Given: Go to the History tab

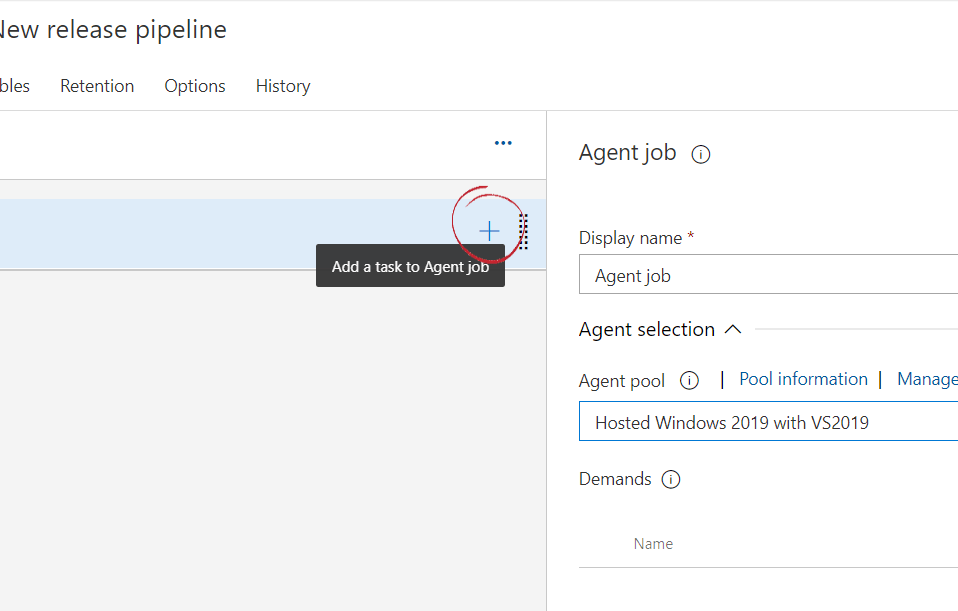Looking at the screenshot, I should 283,86.
